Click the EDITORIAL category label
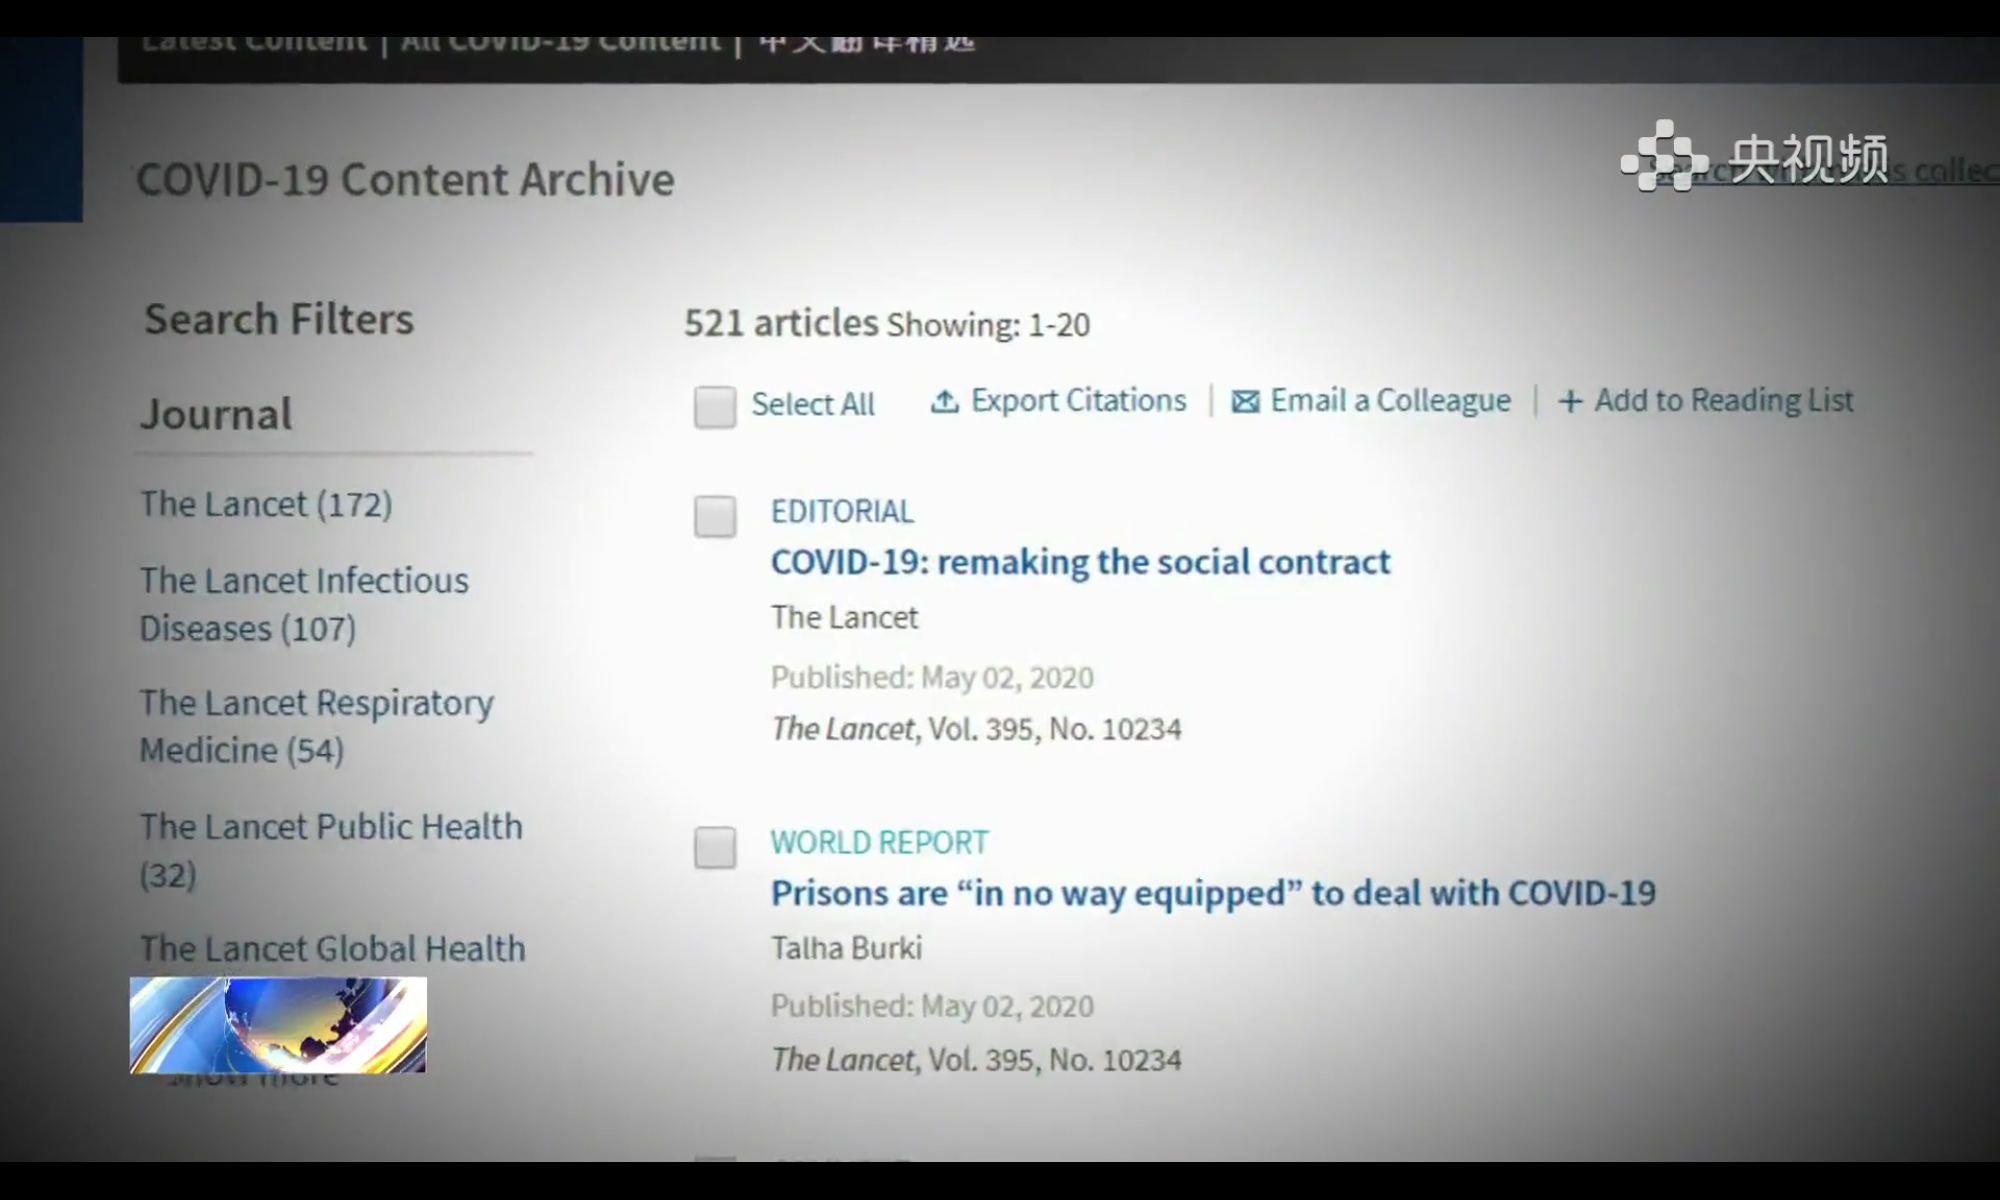Image resolution: width=2000 pixels, height=1200 pixels. click(x=842, y=512)
